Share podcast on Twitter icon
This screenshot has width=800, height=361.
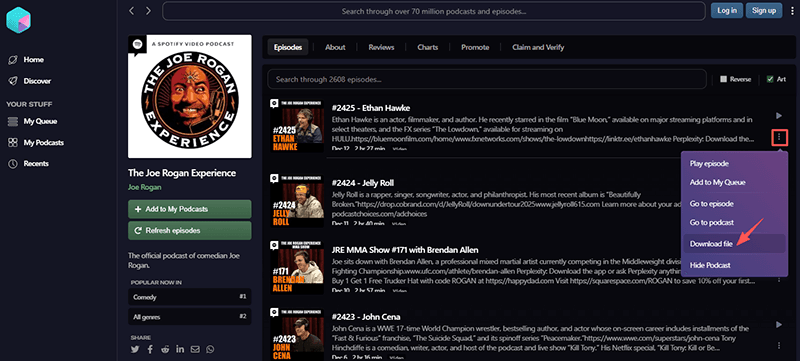[135, 349]
